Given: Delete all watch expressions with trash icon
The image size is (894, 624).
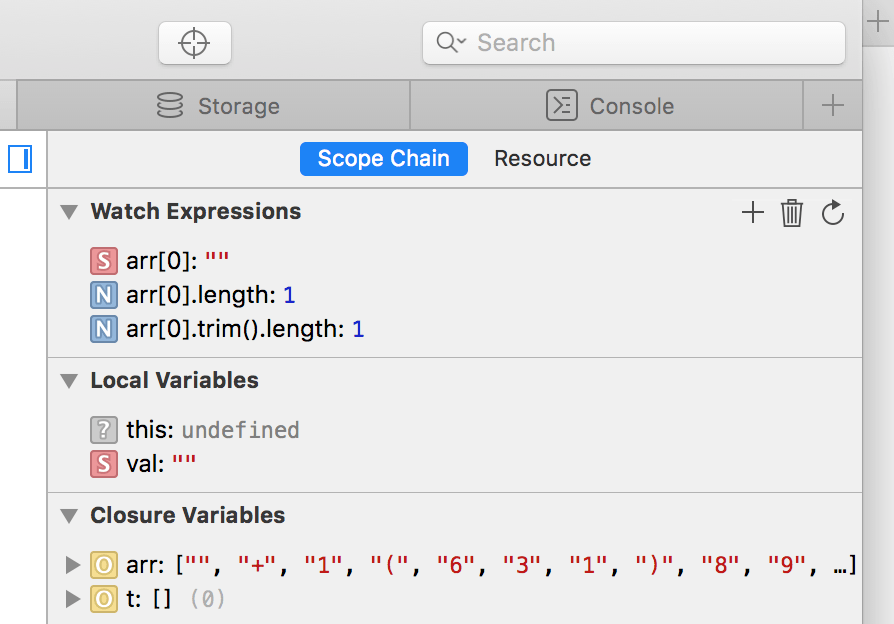Looking at the screenshot, I should 792,212.
